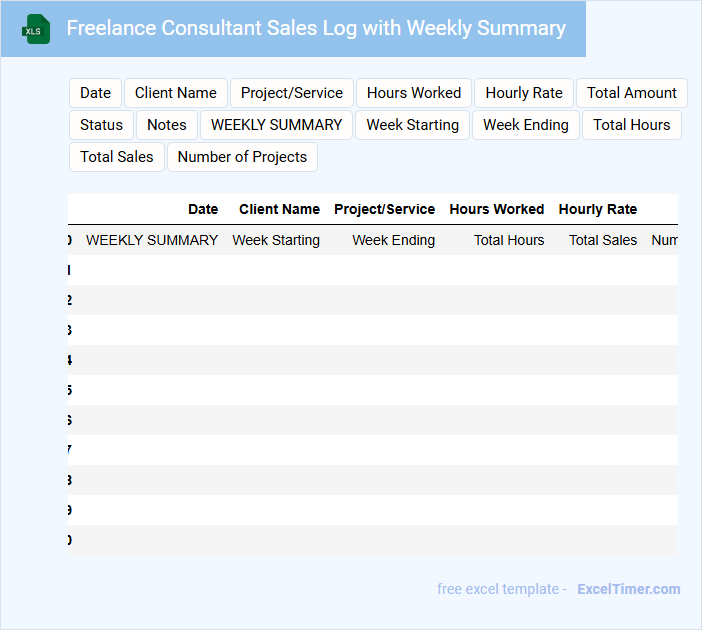Click the Project/Service tag

point(292,93)
